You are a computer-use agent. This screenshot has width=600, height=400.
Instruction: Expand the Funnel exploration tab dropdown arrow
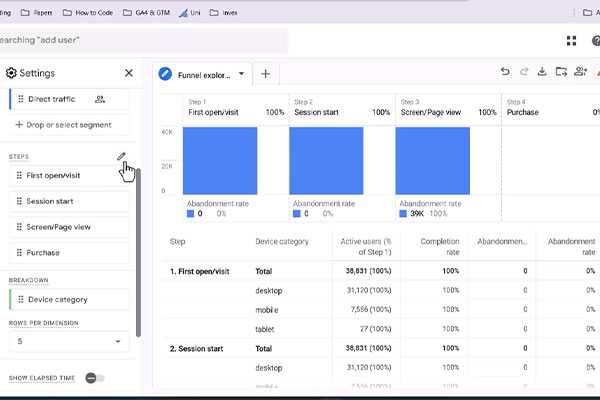click(x=241, y=73)
